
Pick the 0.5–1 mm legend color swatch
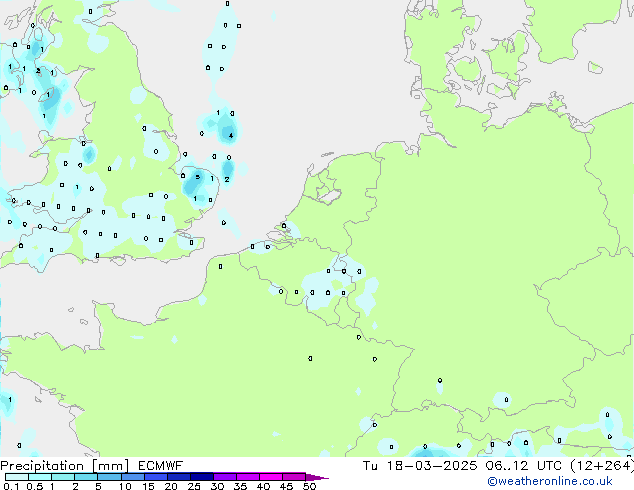coord(40,477)
